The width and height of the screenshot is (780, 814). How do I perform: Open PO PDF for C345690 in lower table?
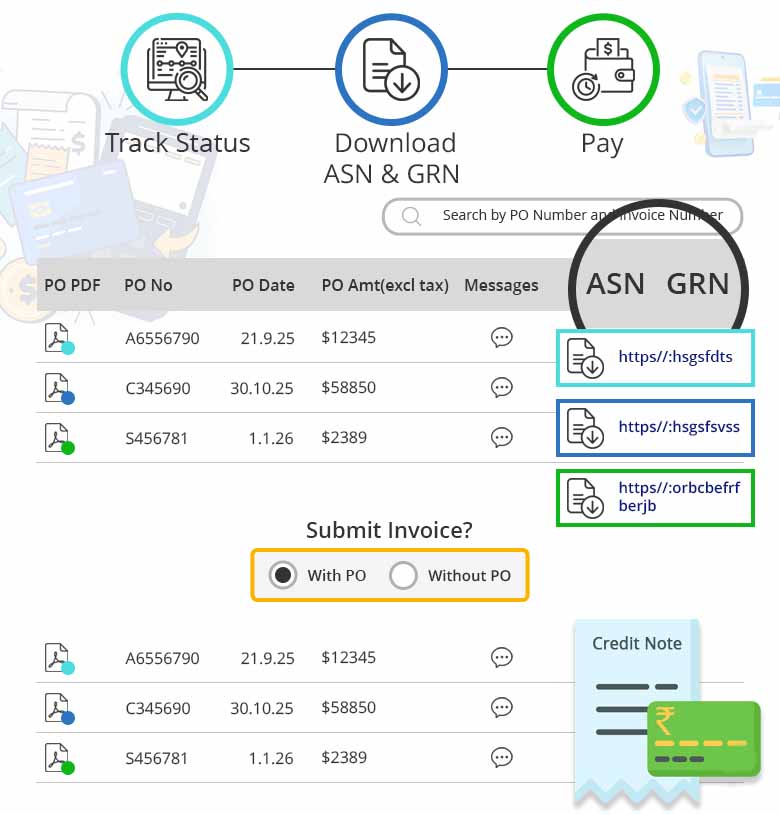click(59, 708)
